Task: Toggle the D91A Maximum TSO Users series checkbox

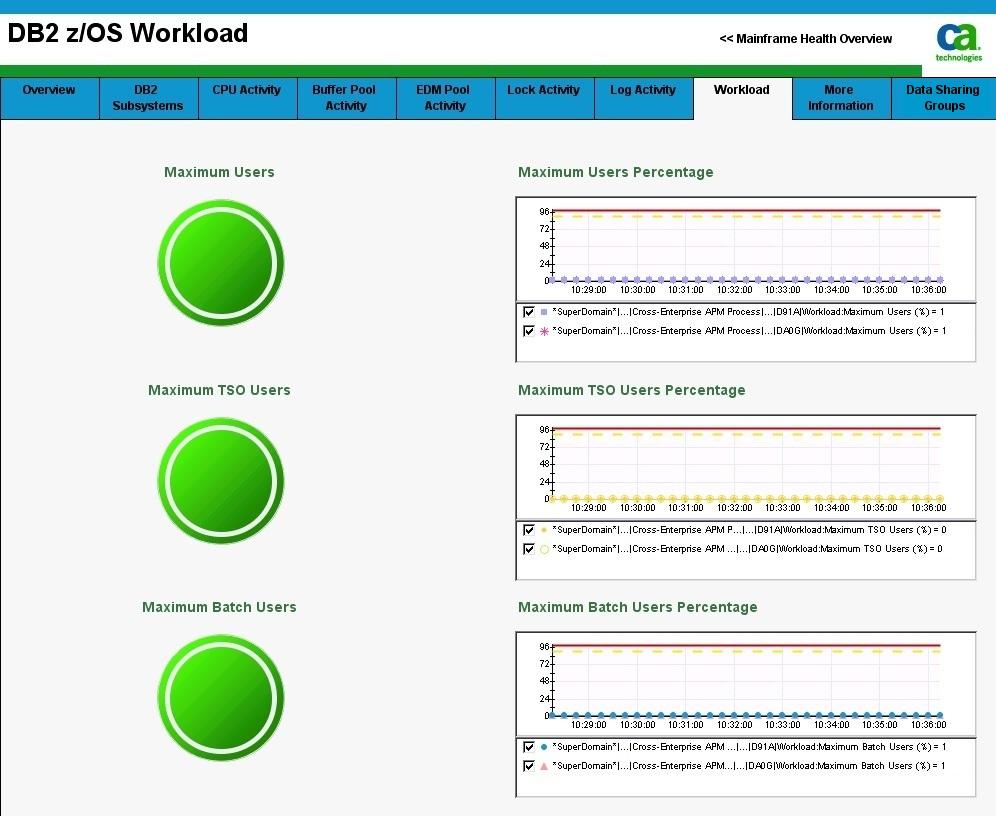Action: (x=528, y=530)
